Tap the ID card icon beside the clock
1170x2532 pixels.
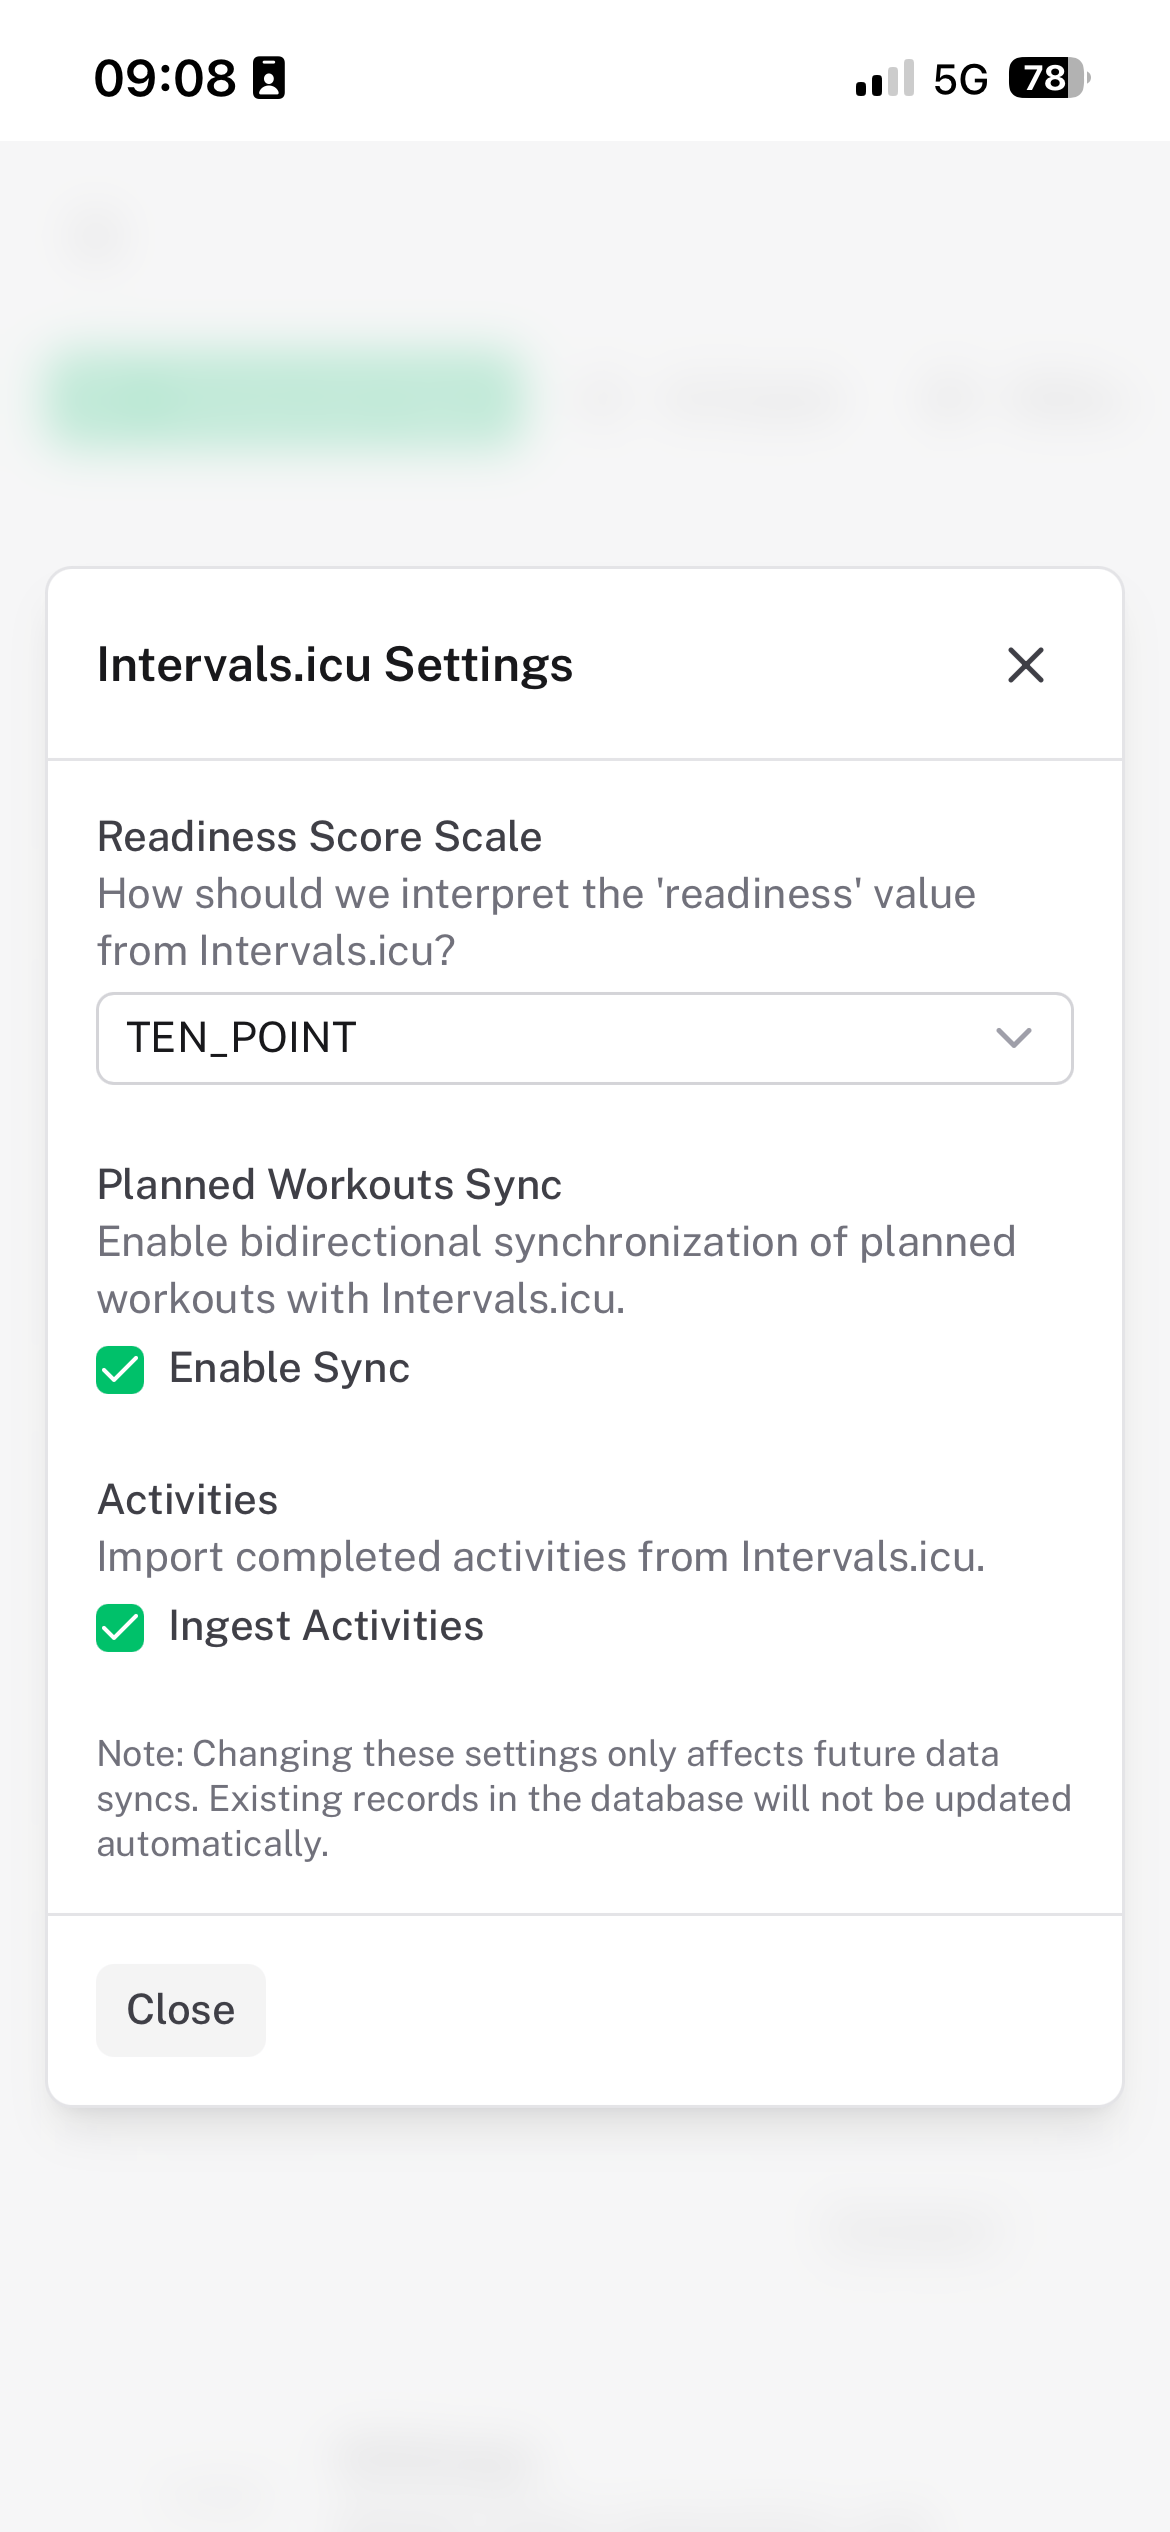click(x=269, y=78)
